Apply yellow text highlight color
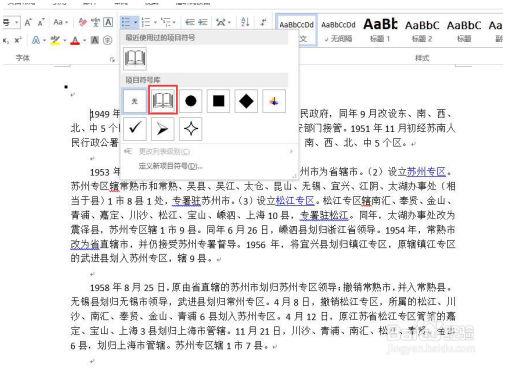This screenshot has width=506, height=369. (x=55, y=41)
